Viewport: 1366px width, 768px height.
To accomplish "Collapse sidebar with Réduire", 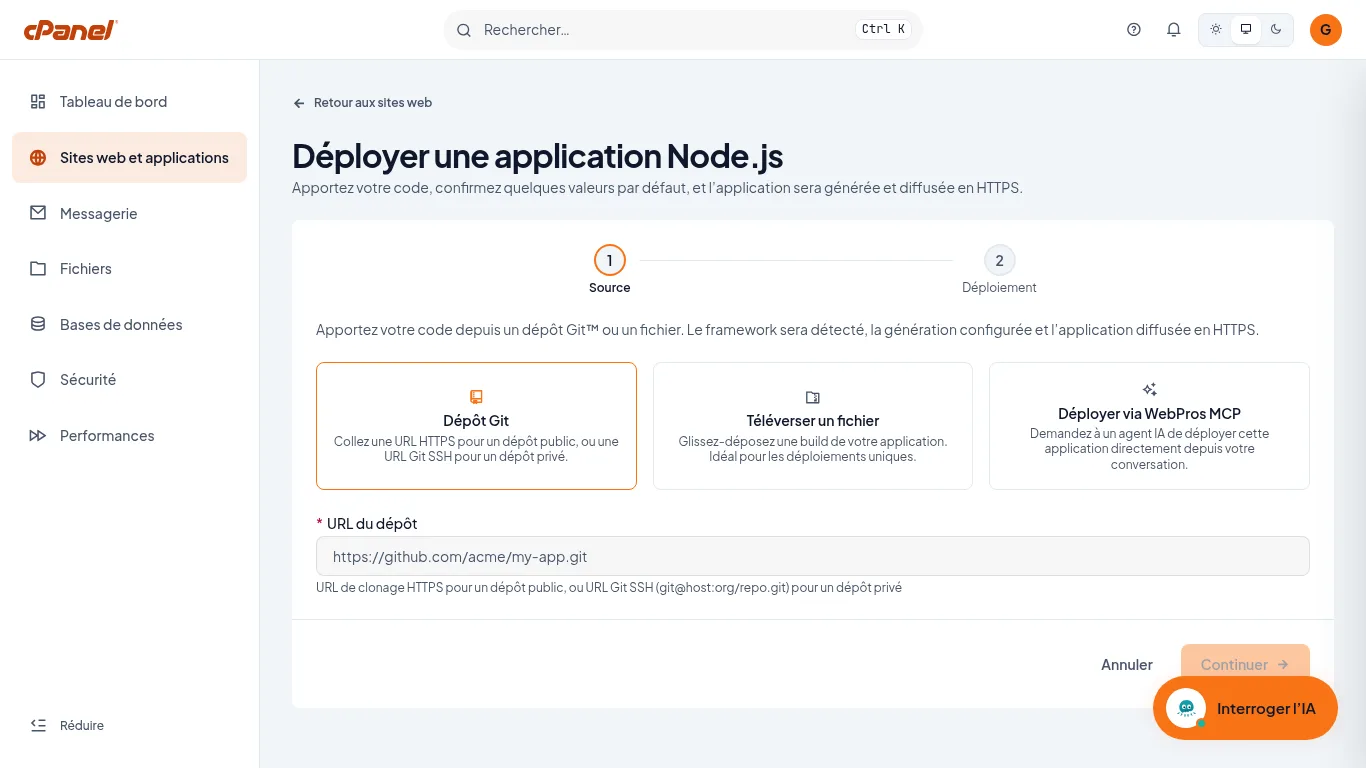I will click(67, 726).
